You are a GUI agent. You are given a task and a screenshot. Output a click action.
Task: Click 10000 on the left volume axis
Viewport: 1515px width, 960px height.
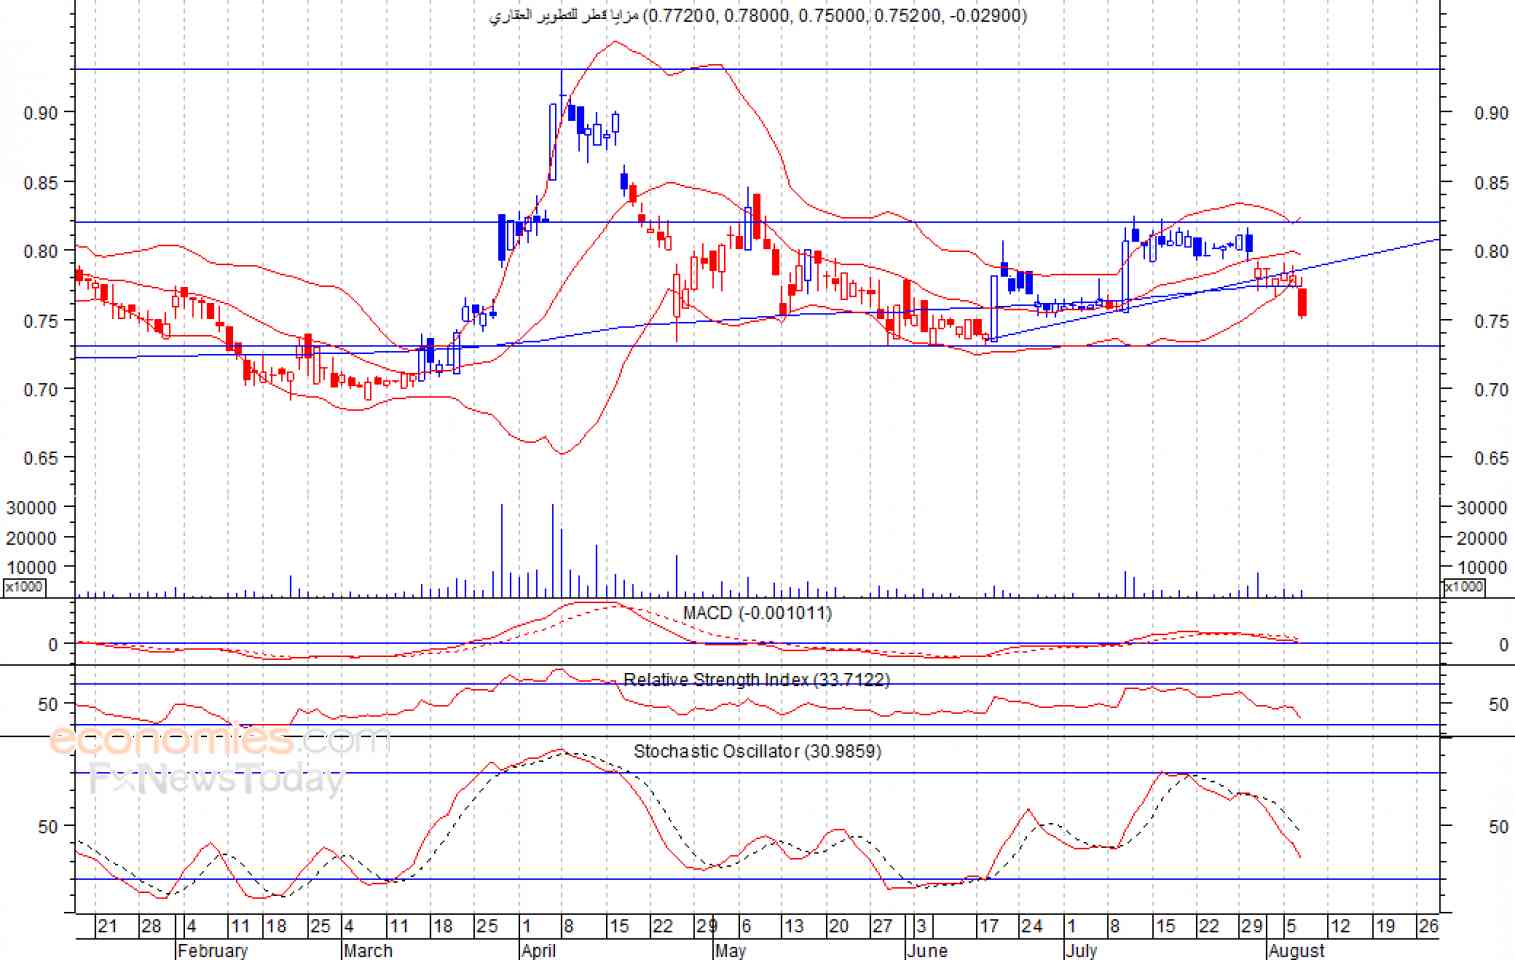[31, 567]
